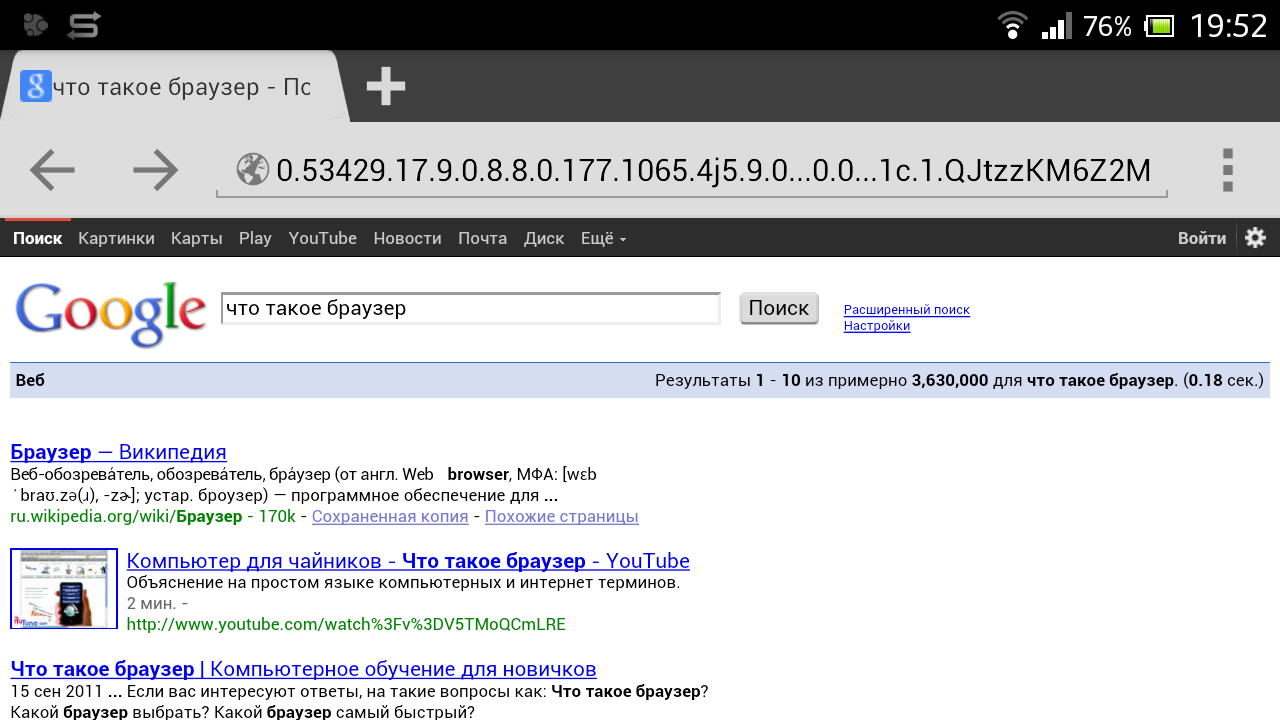Click the Веб label in results bar

point(30,381)
